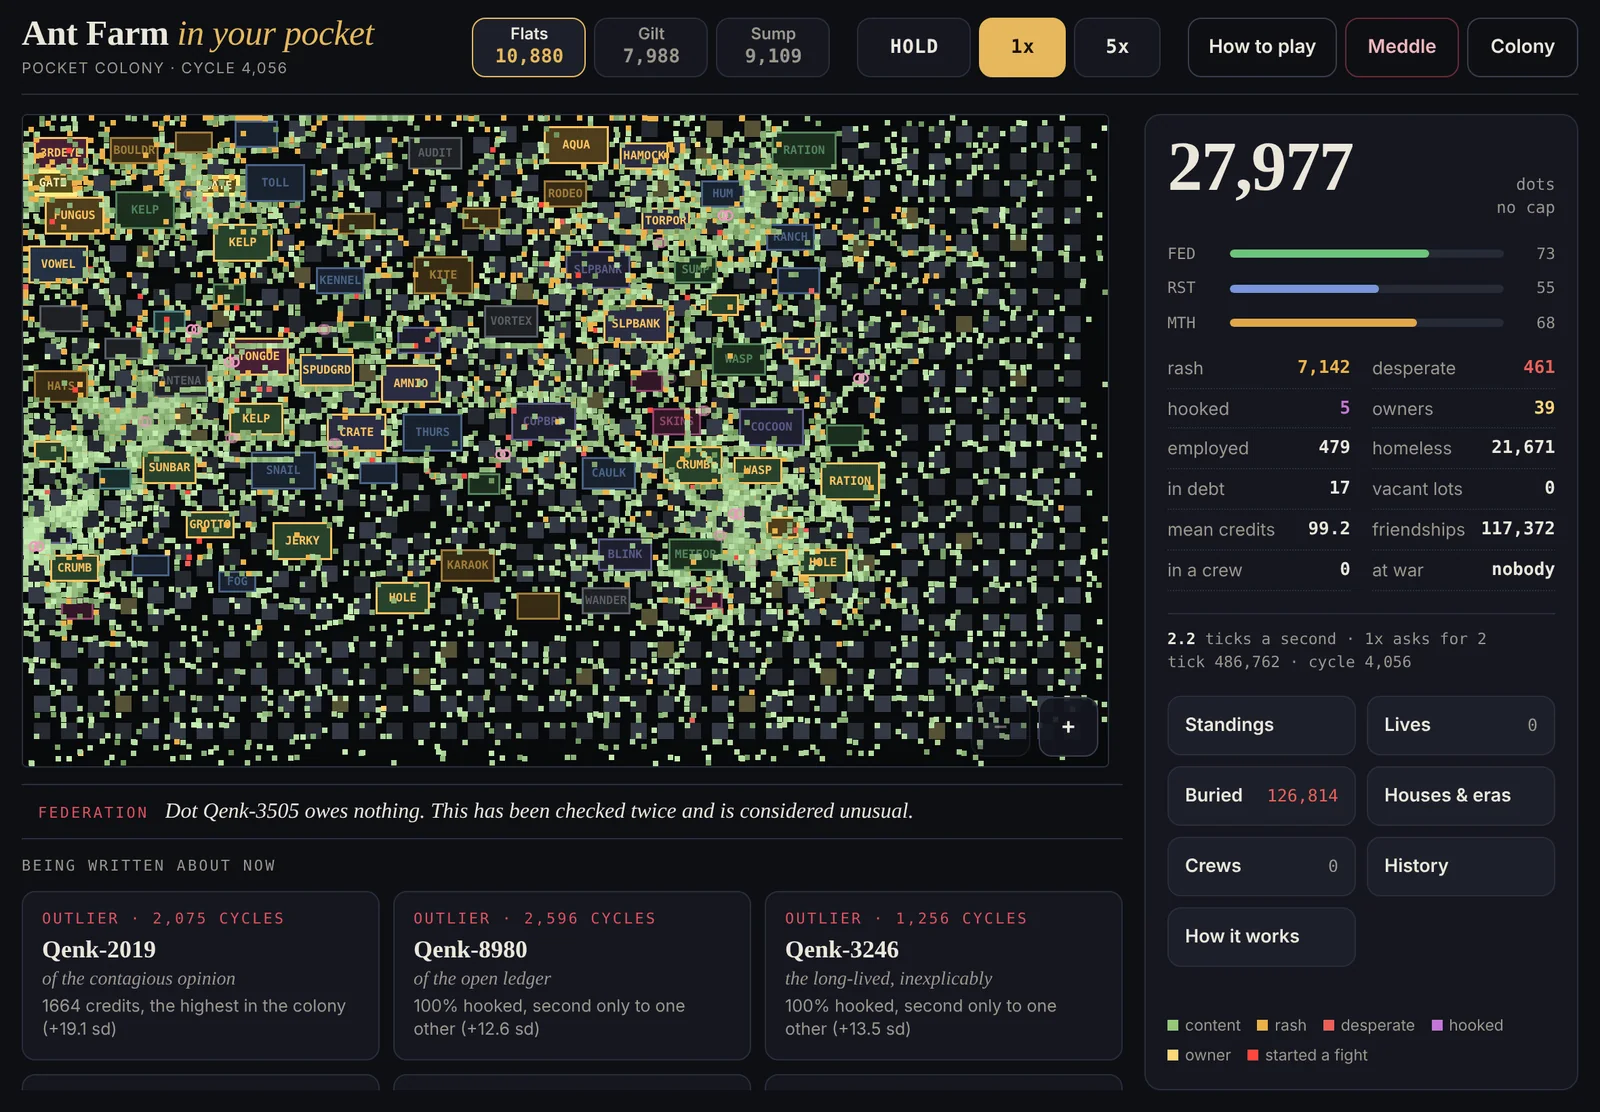Screen dimensions: 1600x1112
Task: Click the rash count 7,142
Action: (x=1323, y=368)
